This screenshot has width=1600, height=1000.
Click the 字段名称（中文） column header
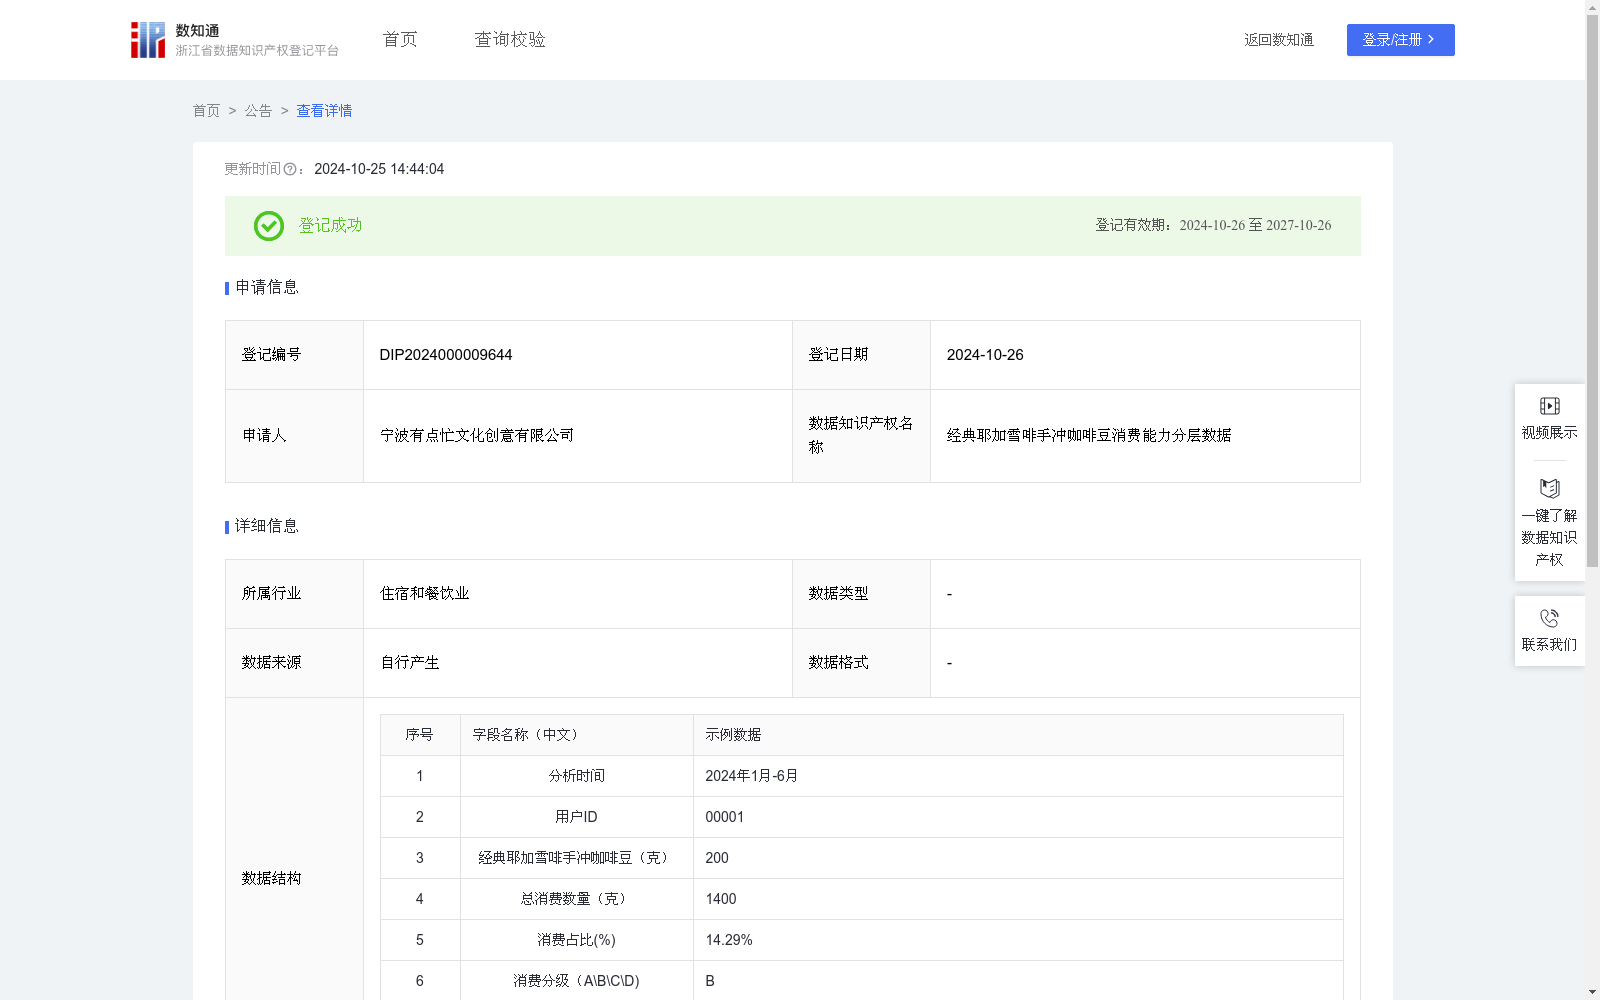[529, 735]
